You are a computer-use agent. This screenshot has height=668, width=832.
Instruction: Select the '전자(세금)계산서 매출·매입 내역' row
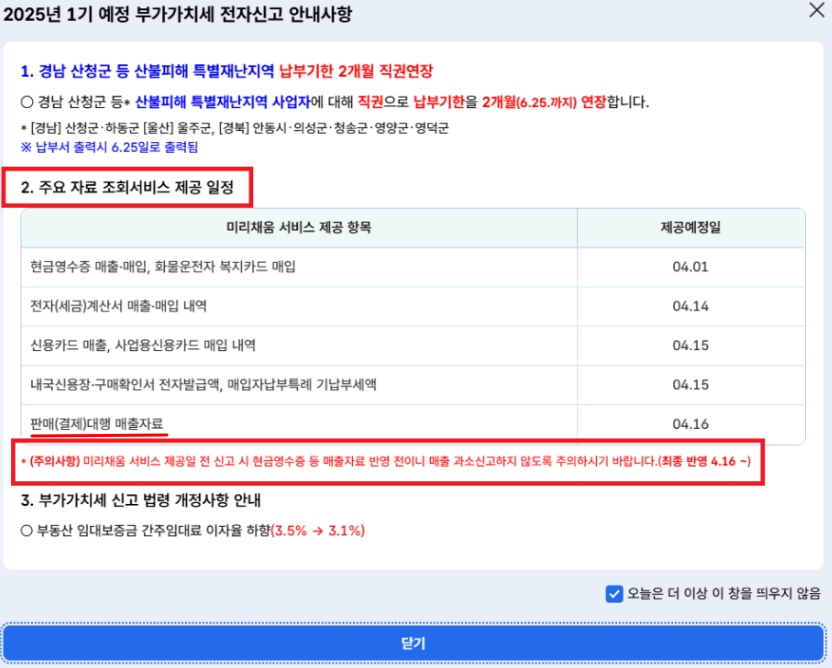119,305
